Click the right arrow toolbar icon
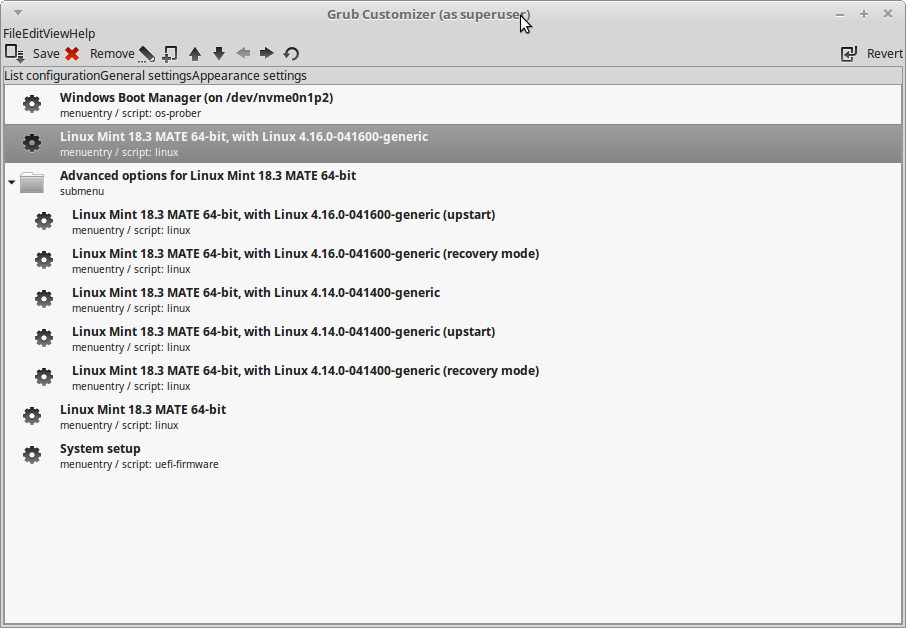This screenshot has height=628, width=906. 267,54
